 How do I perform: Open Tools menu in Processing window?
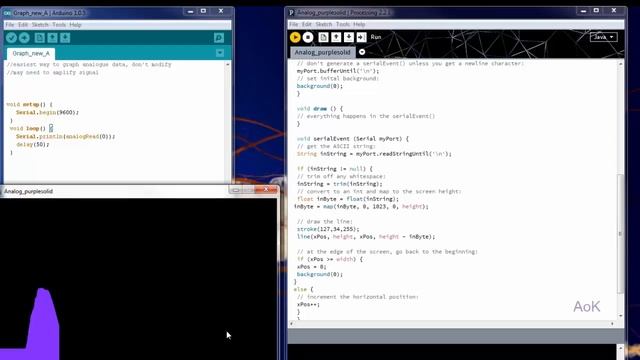pyautogui.click(x=343, y=24)
